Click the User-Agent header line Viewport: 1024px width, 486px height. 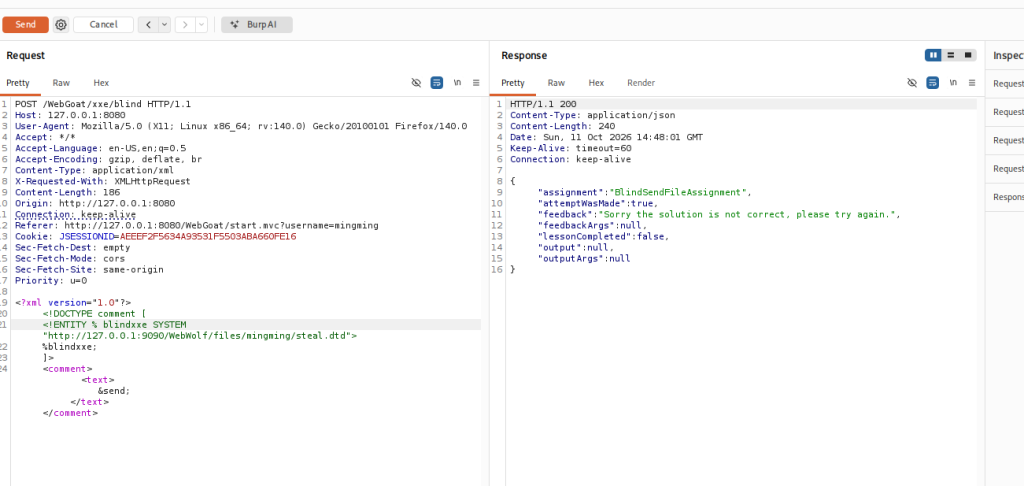click(x=241, y=126)
